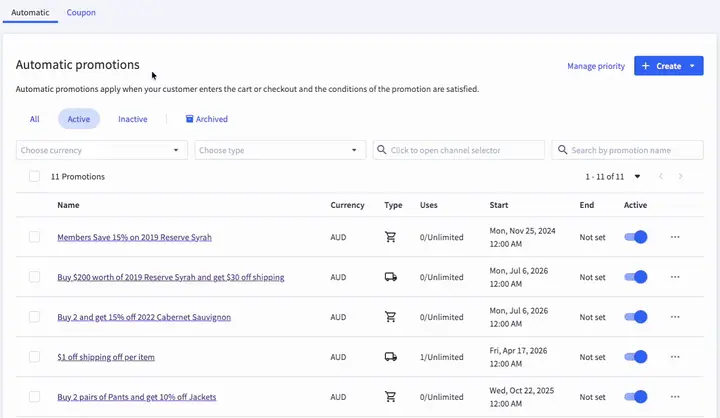The width and height of the screenshot is (720, 418).
Task: Open Buy $200 worth of 2019 Reserve Syrah promotion
Action: 171,277
